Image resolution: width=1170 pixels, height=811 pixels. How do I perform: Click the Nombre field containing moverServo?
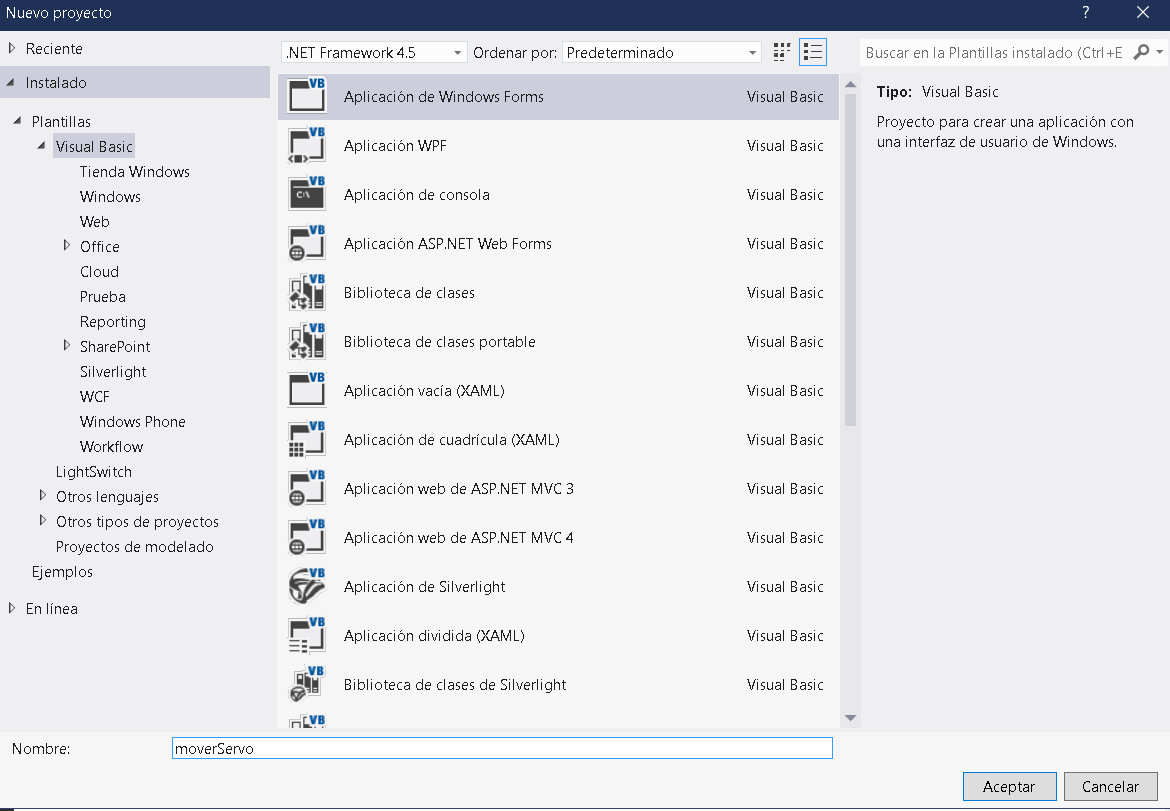click(502, 748)
